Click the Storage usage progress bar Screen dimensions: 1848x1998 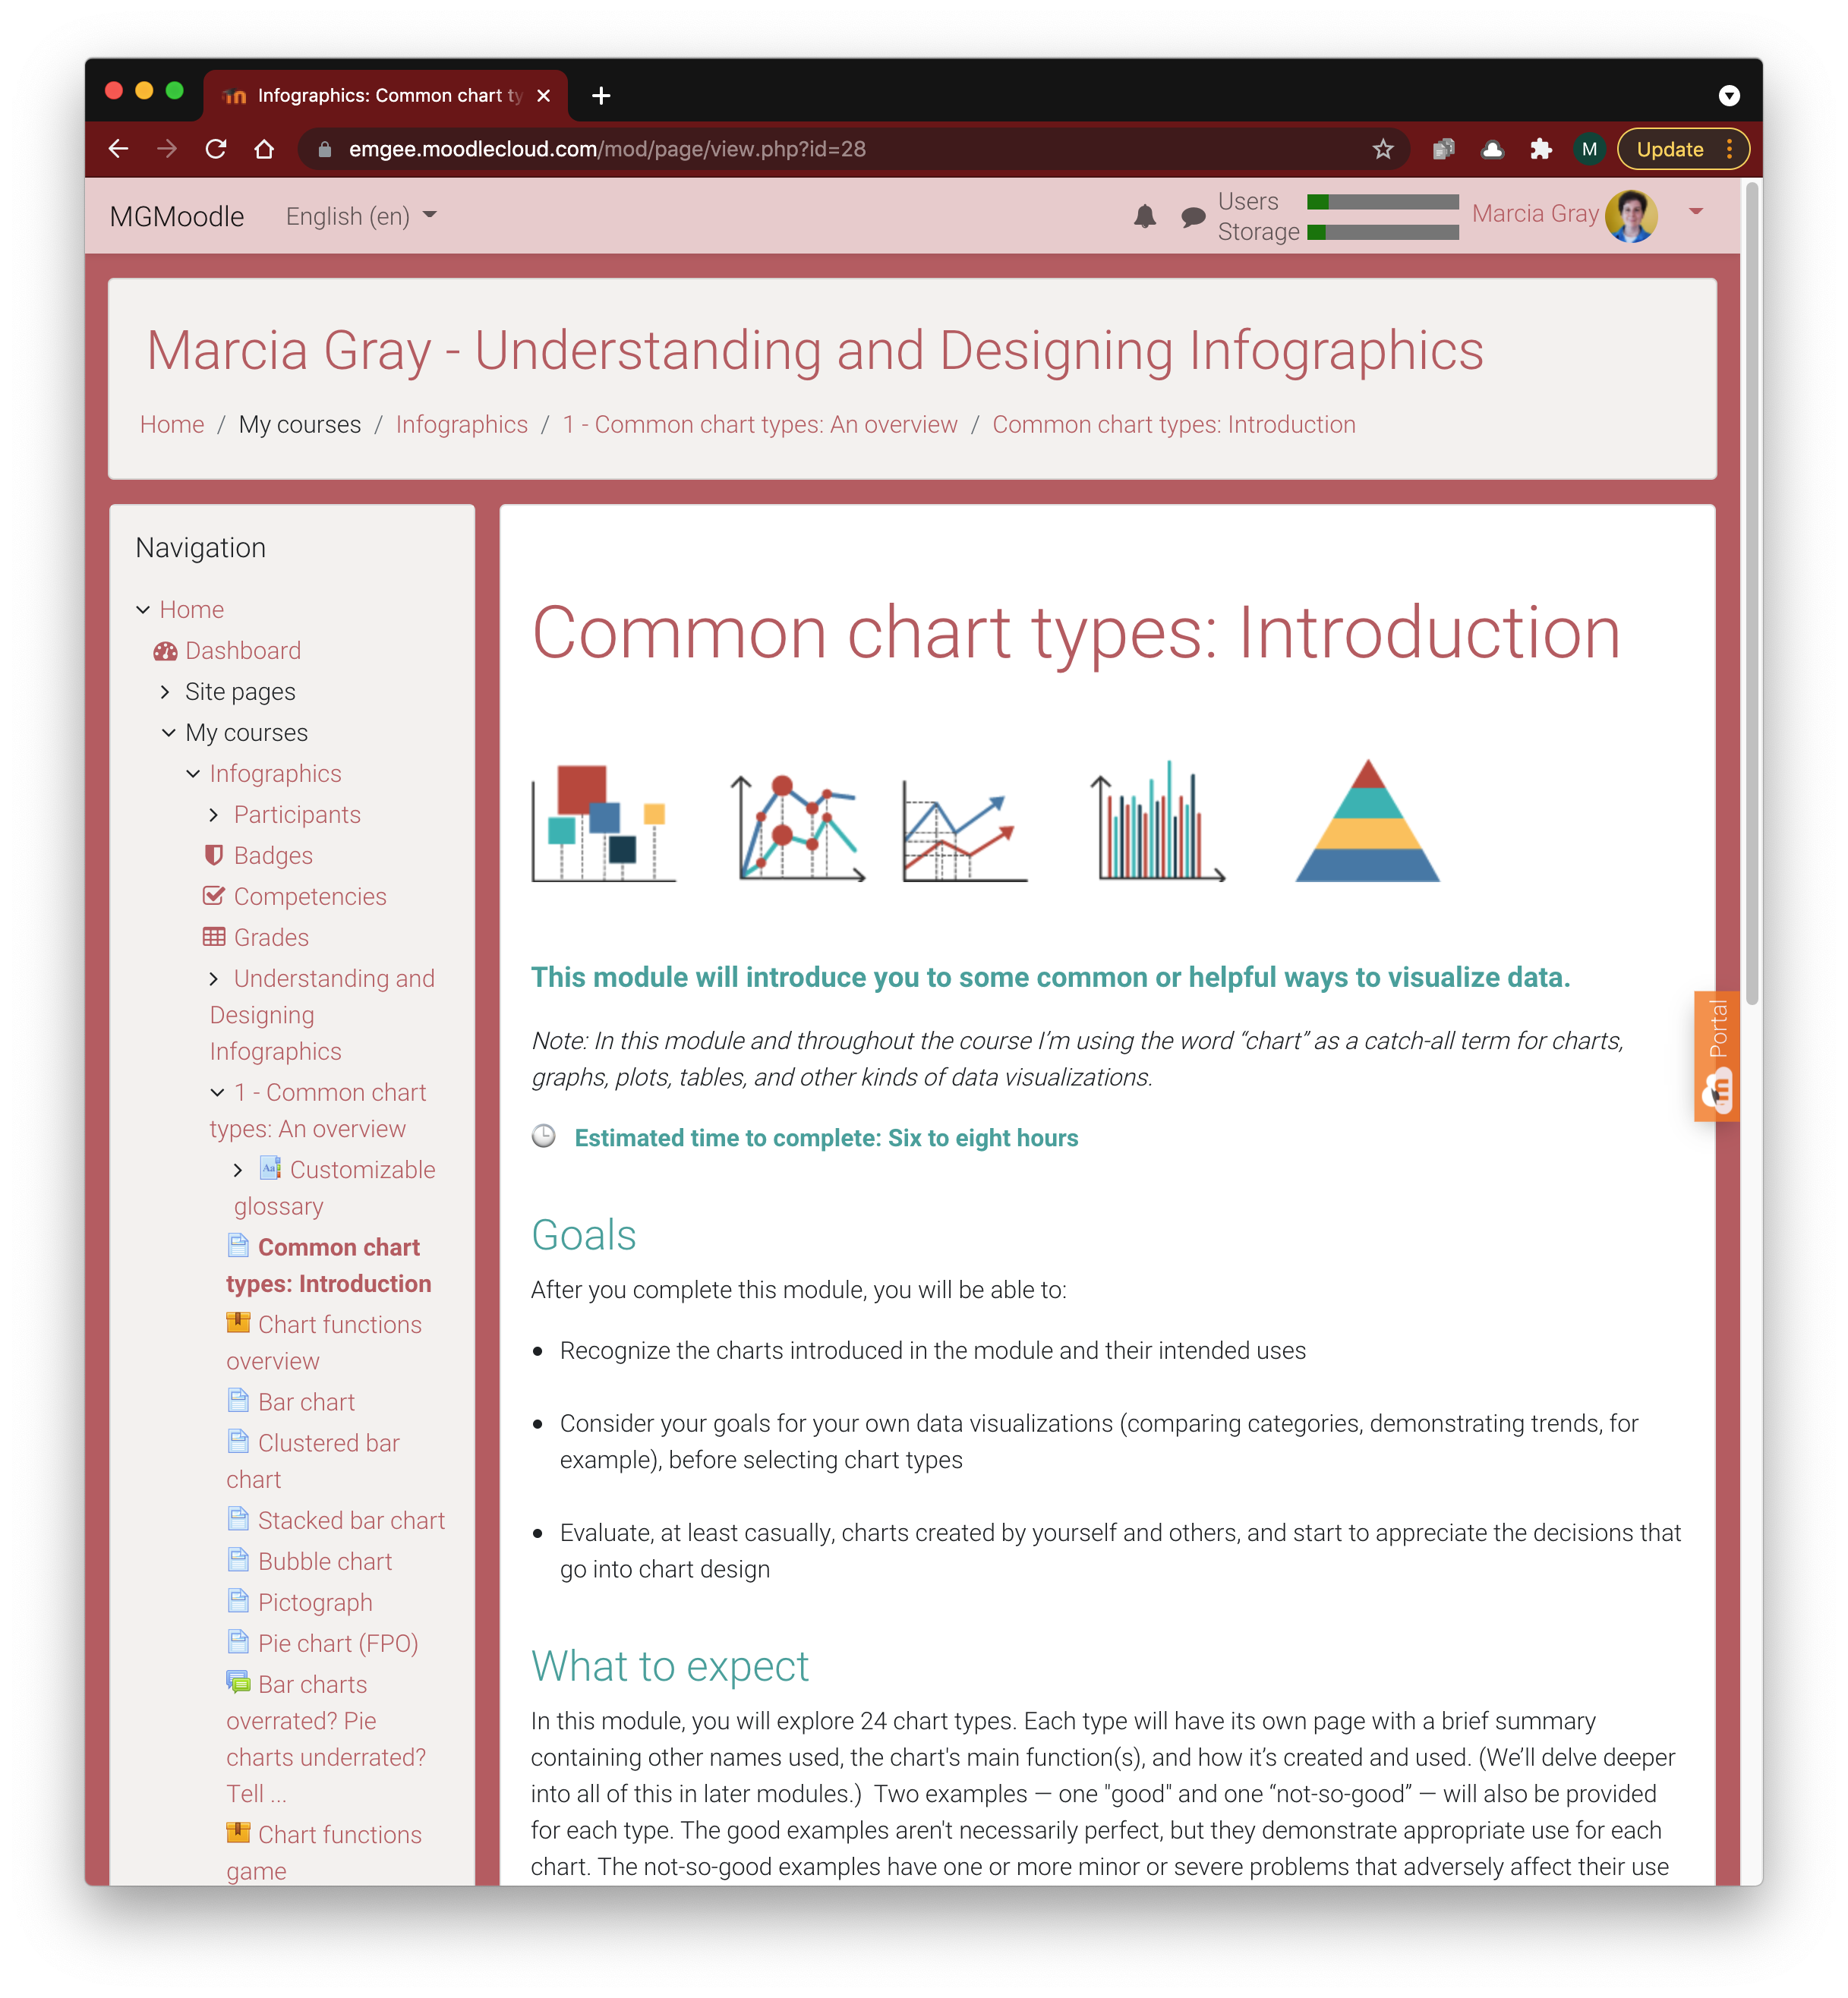click(1382, 232)
